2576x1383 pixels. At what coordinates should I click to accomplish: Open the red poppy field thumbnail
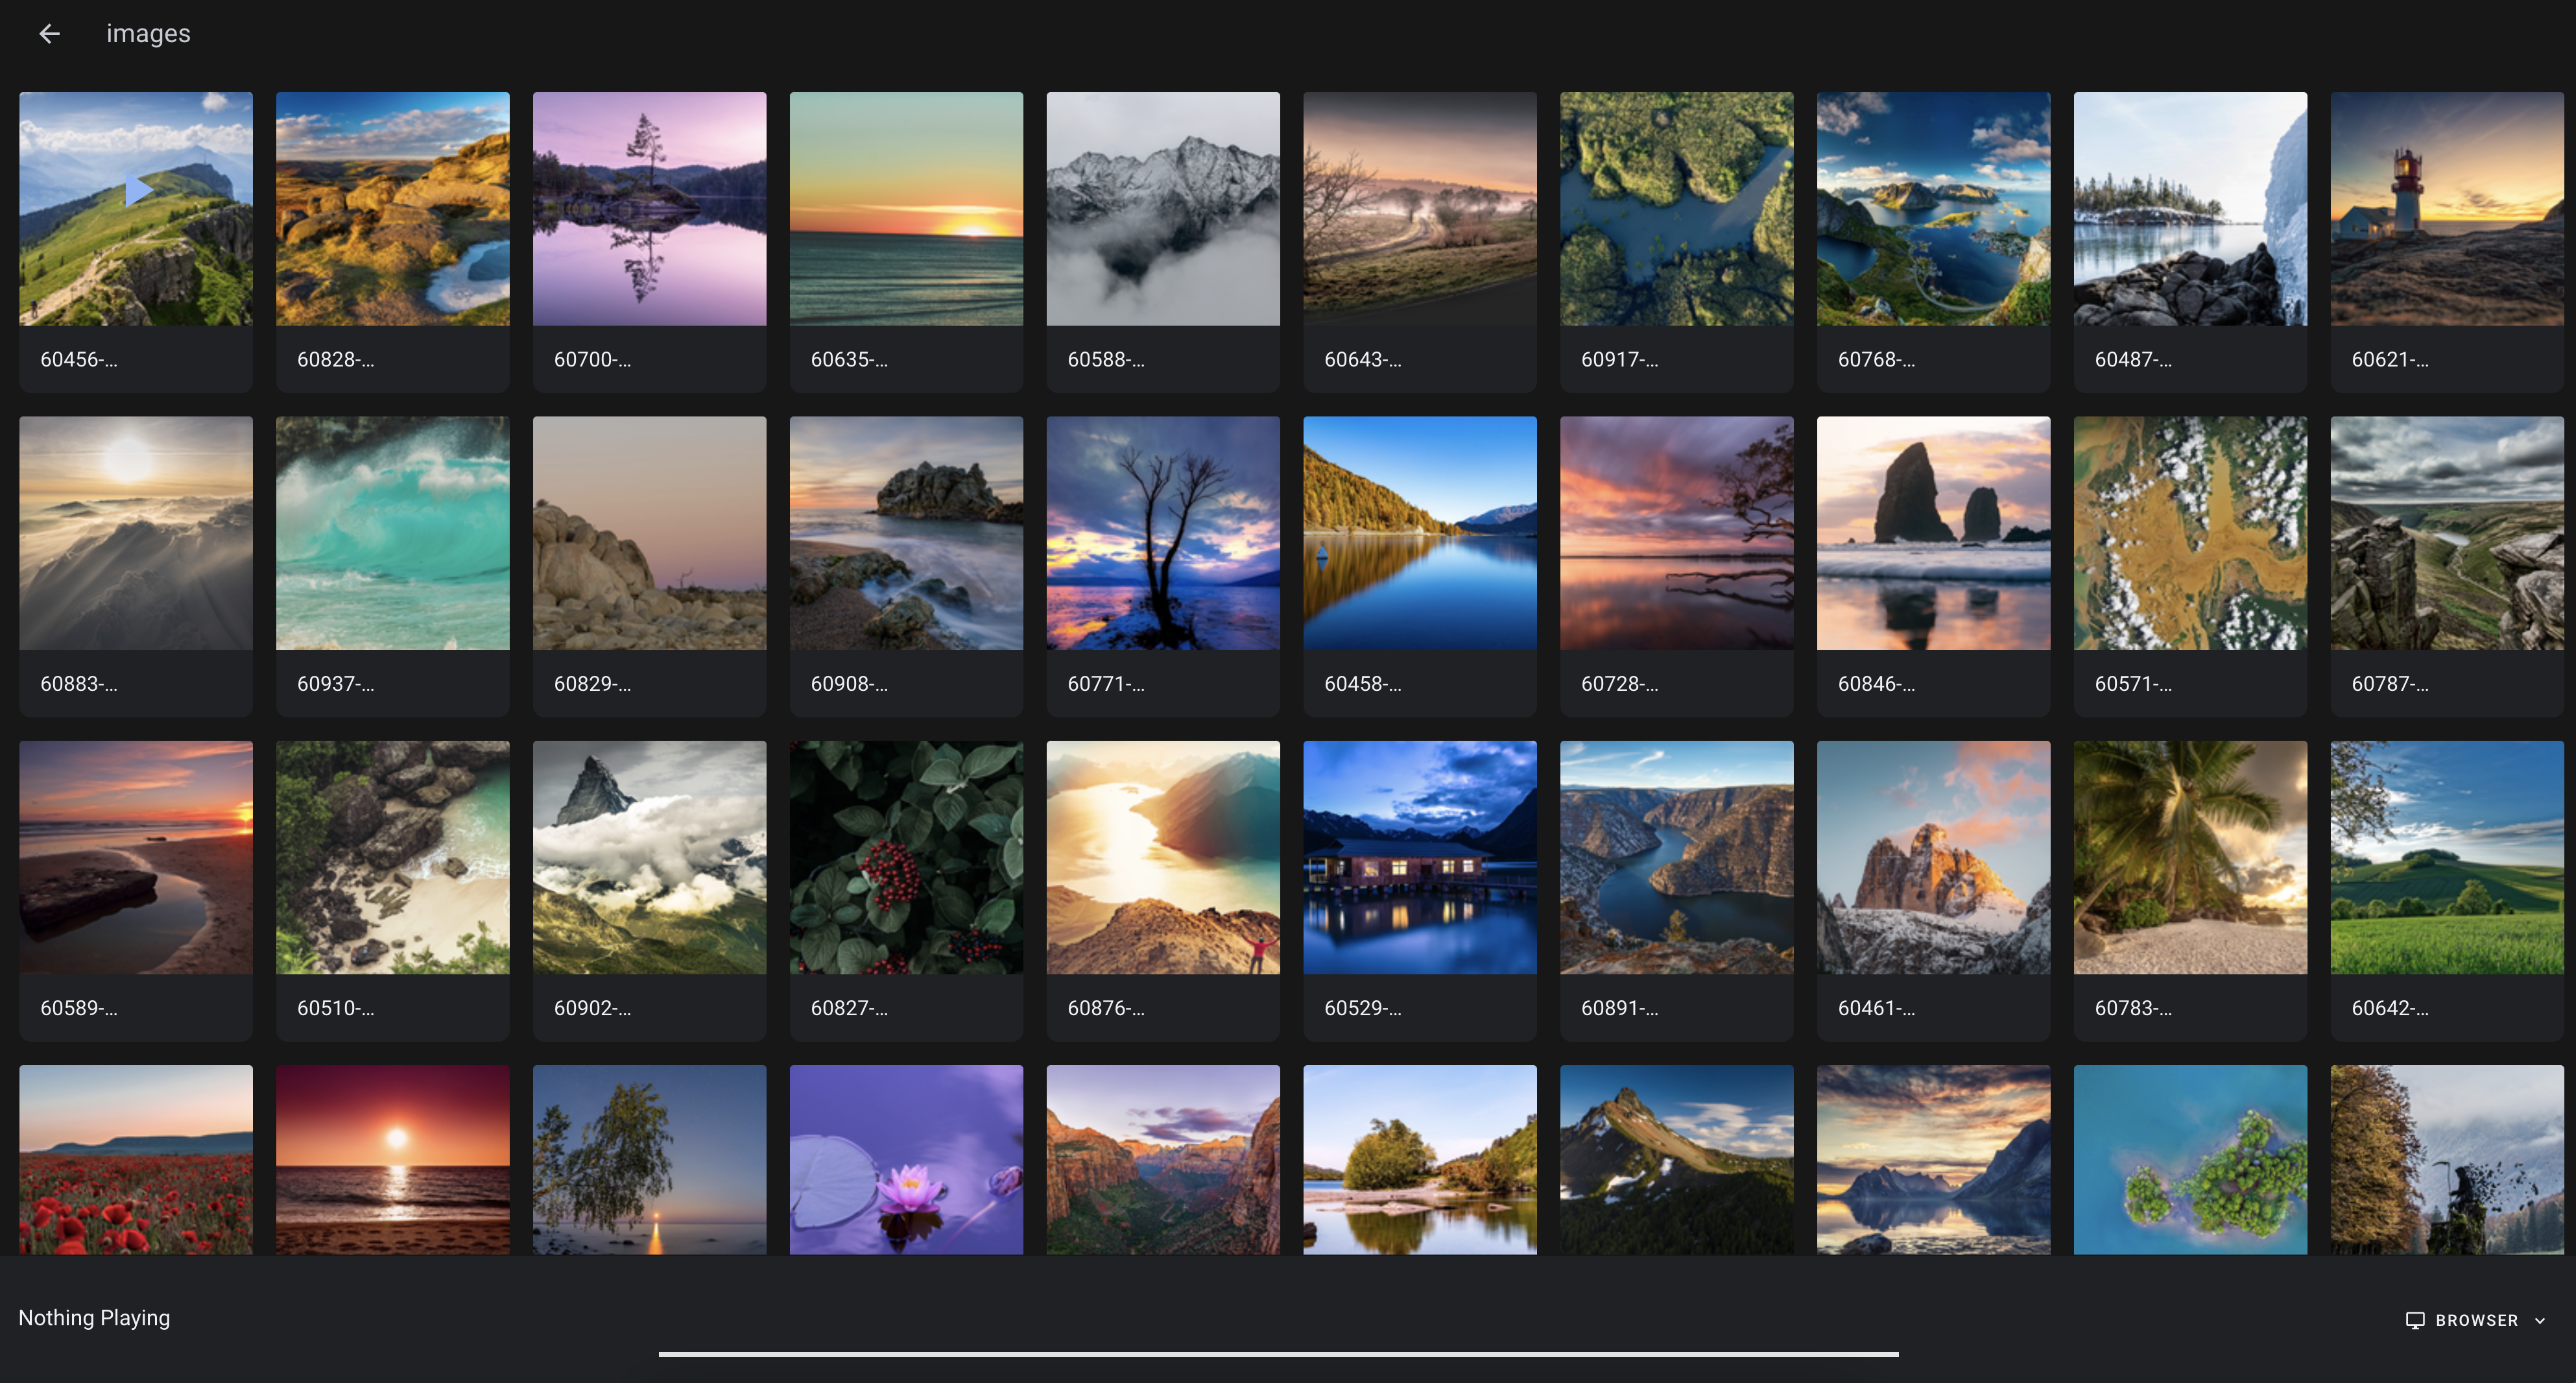point(136,1160)
